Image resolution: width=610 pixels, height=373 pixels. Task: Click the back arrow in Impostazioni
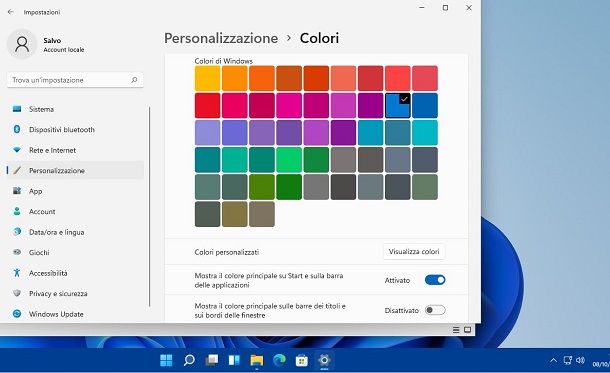(11, 12)
